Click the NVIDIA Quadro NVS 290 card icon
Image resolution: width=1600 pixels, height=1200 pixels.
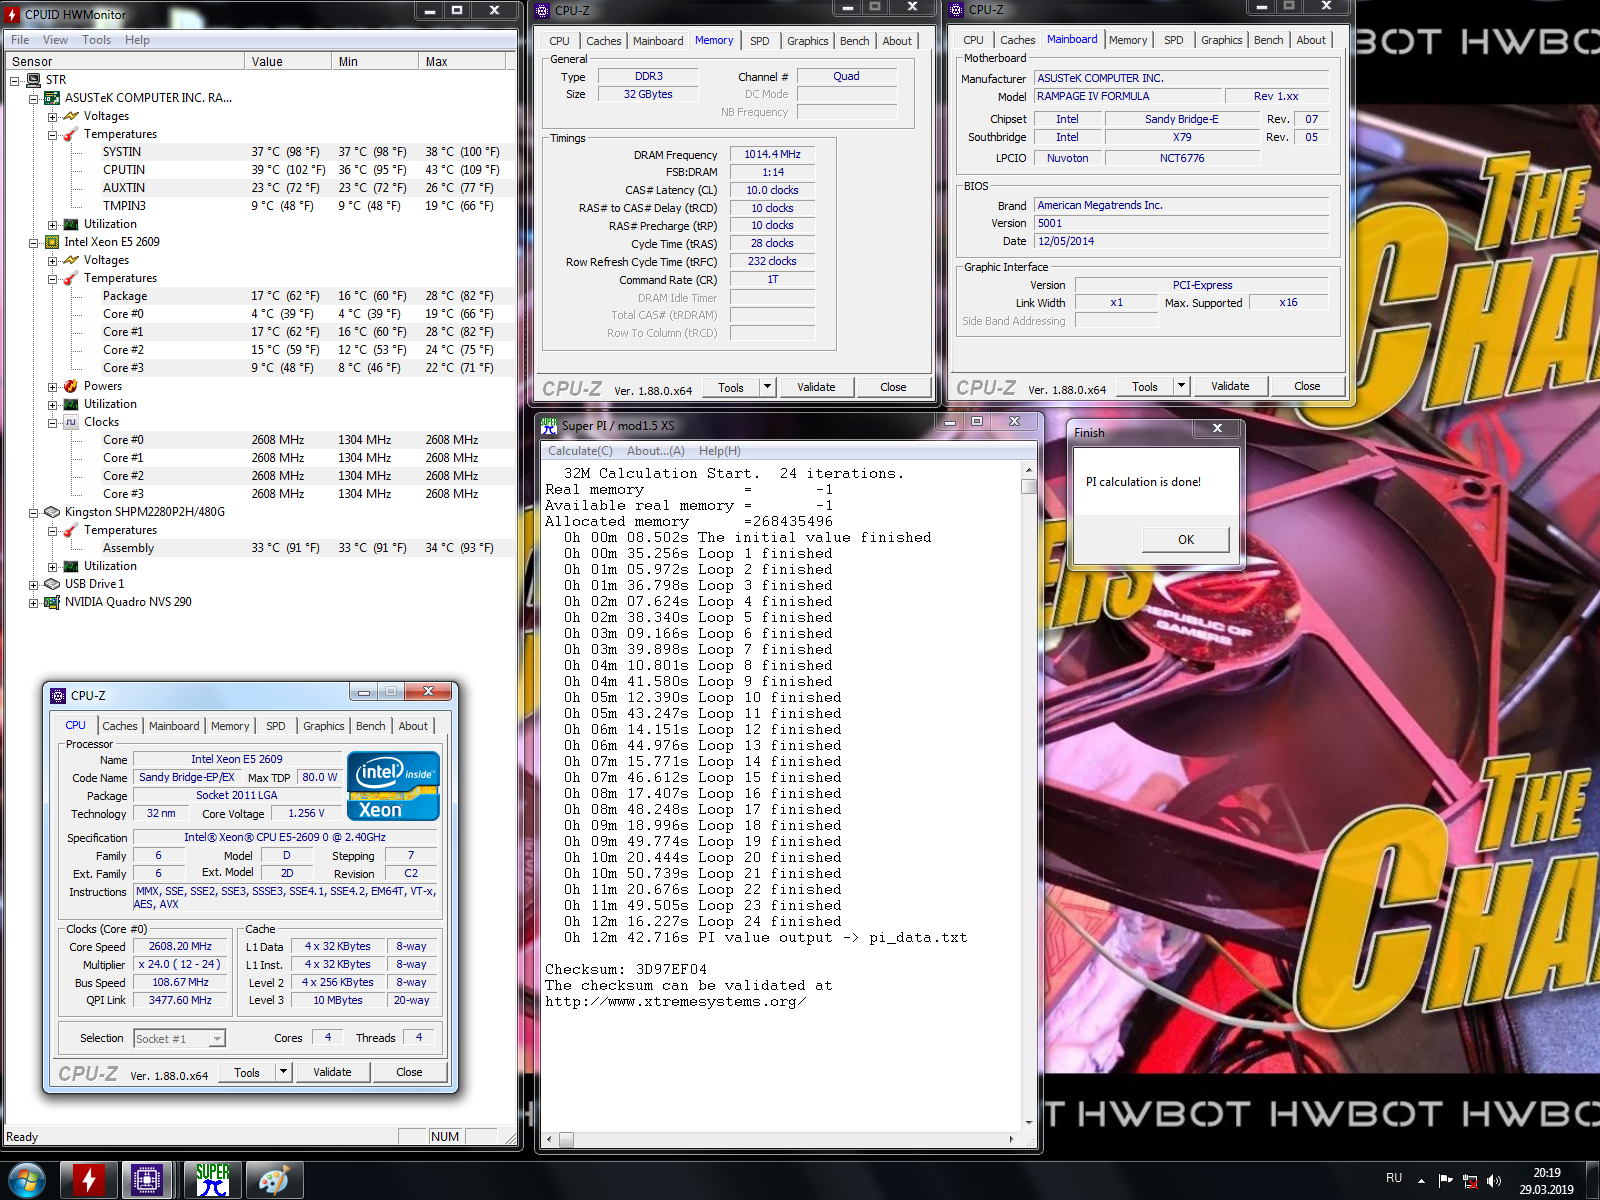pos(52,602)
